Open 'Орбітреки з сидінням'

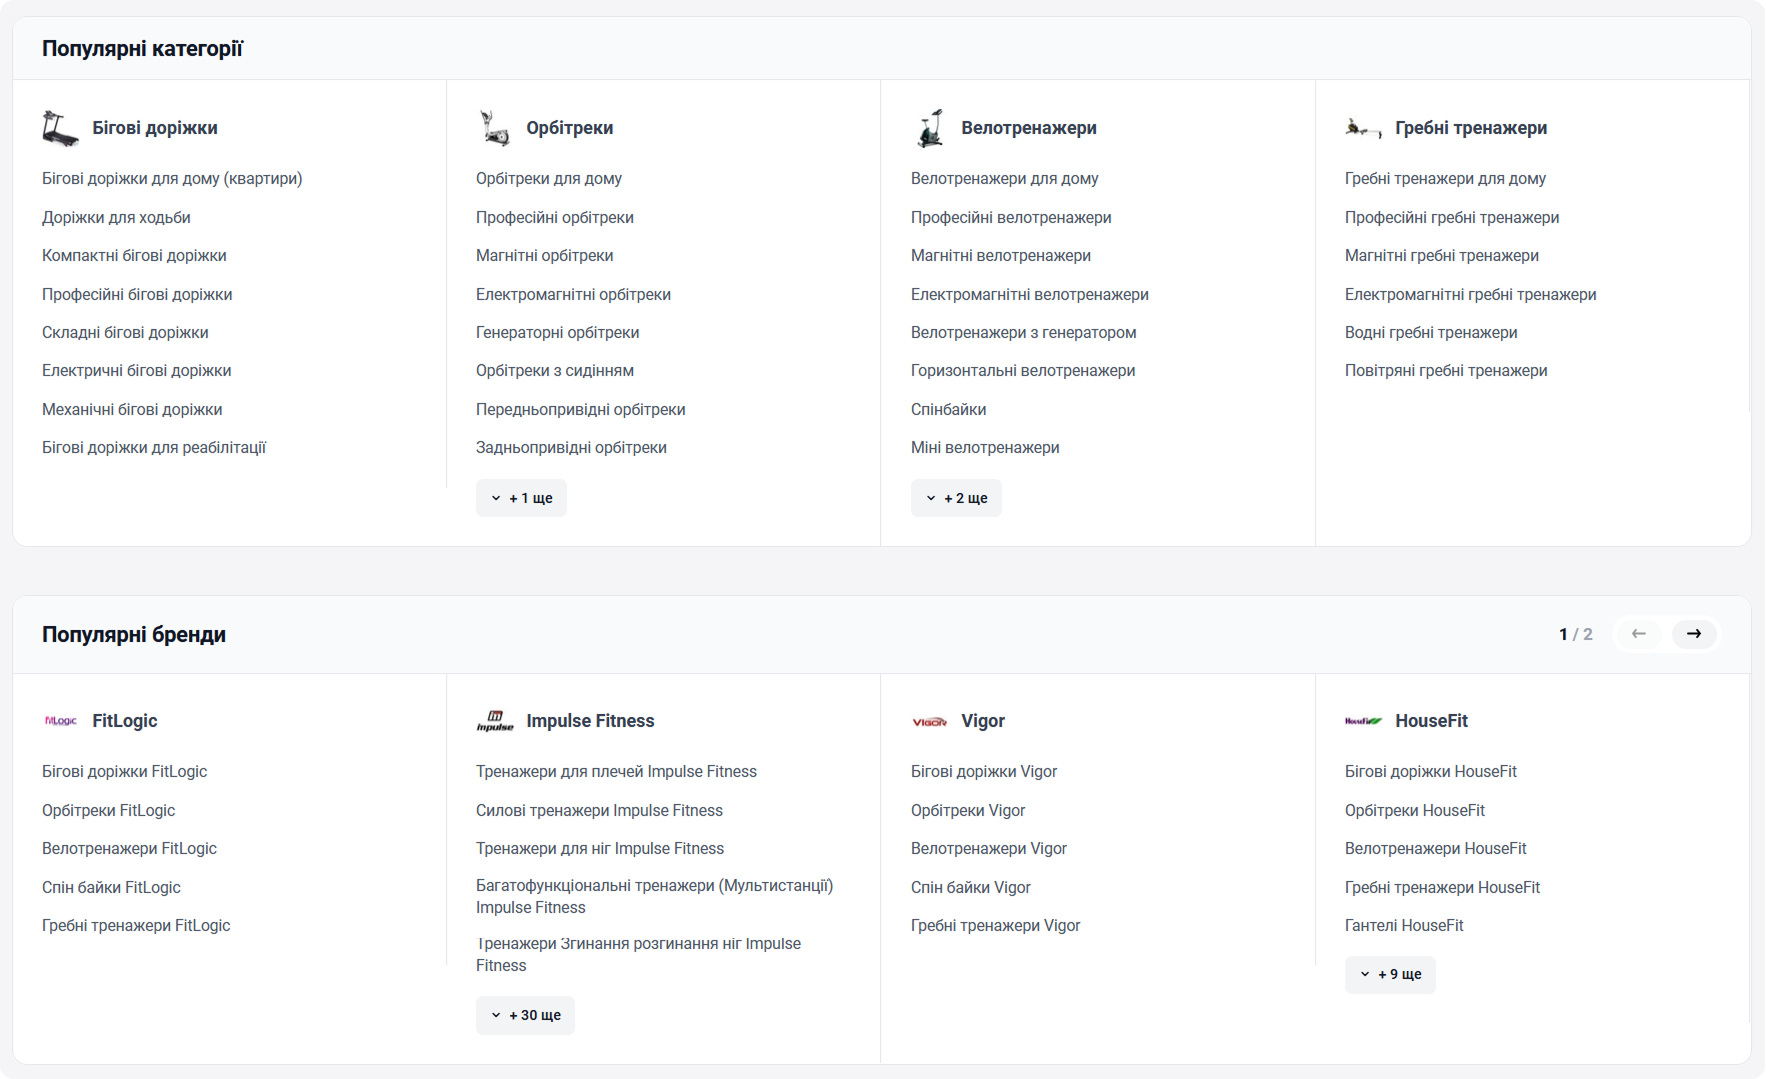(555, 371)
